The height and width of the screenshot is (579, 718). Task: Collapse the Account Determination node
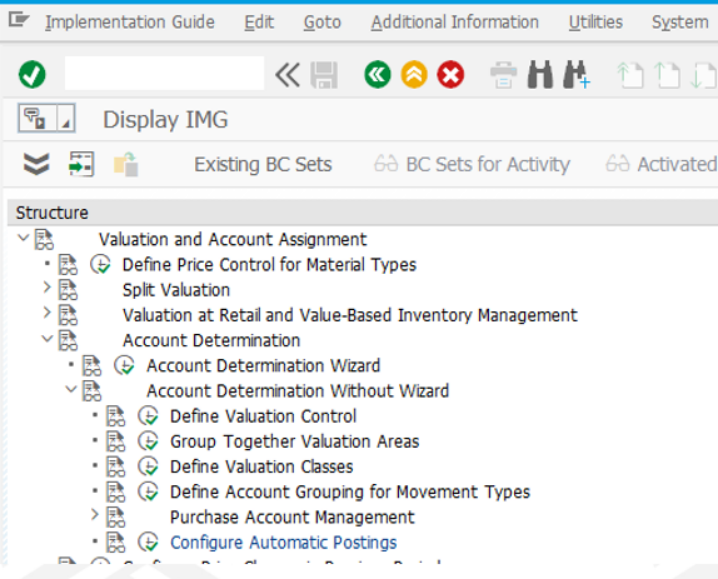coord(47,339)
